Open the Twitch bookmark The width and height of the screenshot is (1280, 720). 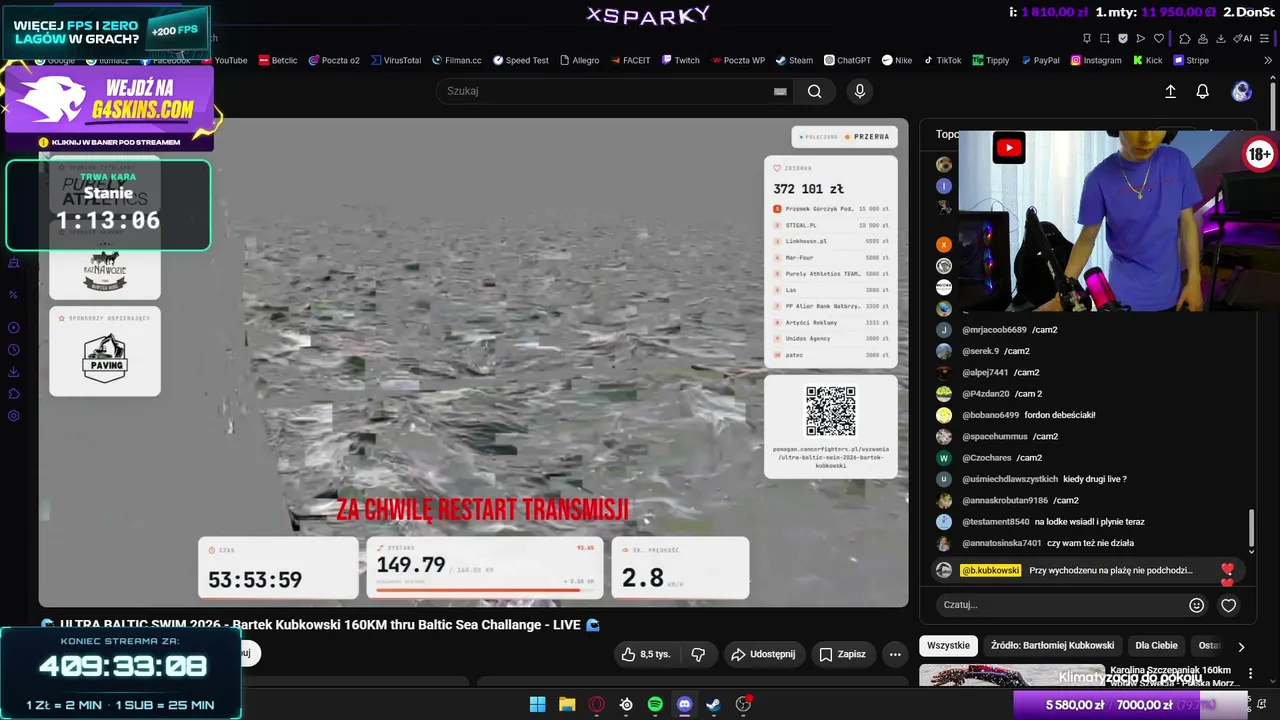(680, 60)
